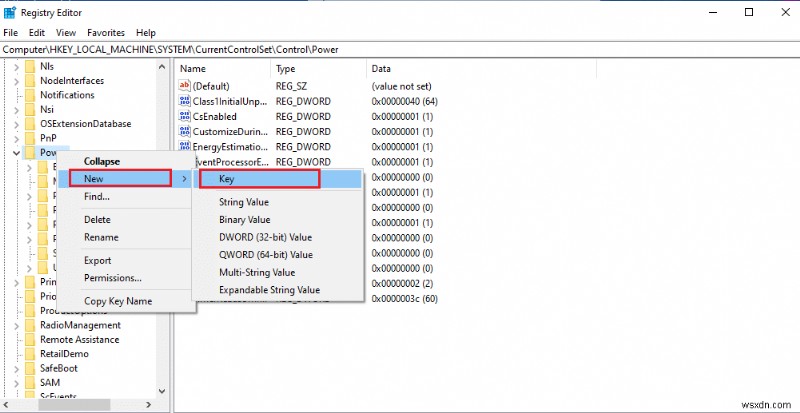Click the Class1InitialUnp... DWORD icon
Screen dimensions: 800x413
[185, 101]
